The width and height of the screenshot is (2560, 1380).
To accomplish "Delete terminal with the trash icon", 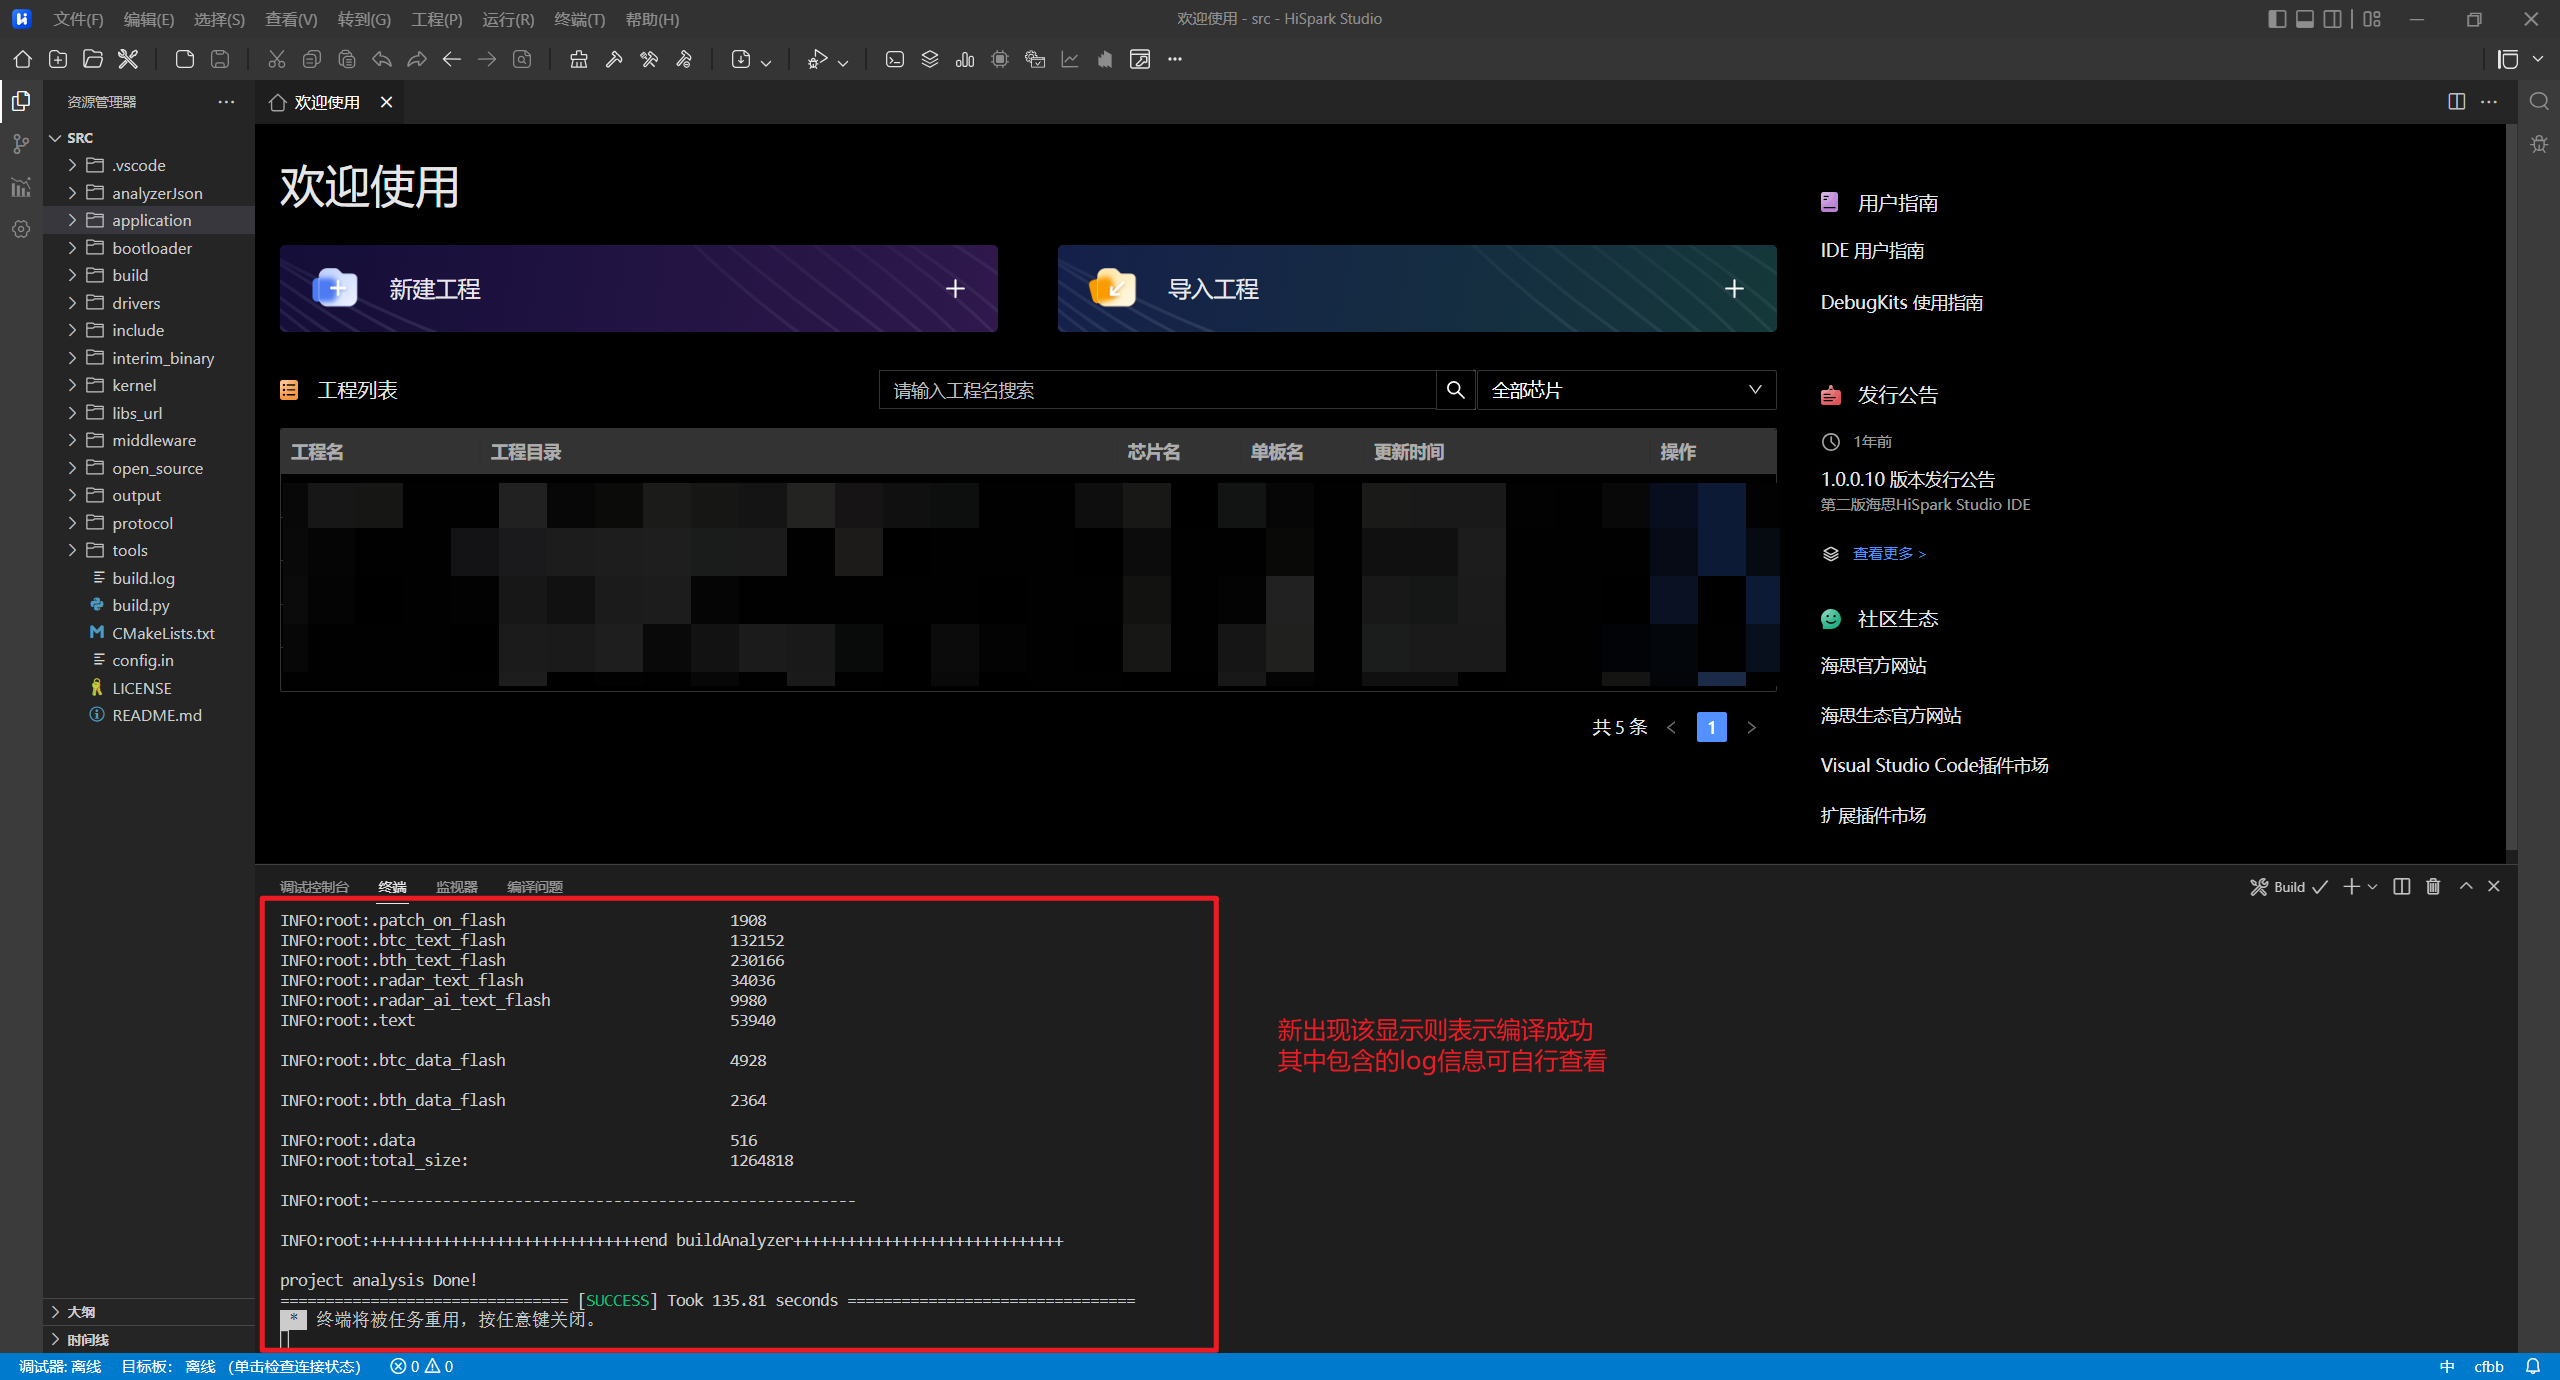I will [x=2433, y=886].
